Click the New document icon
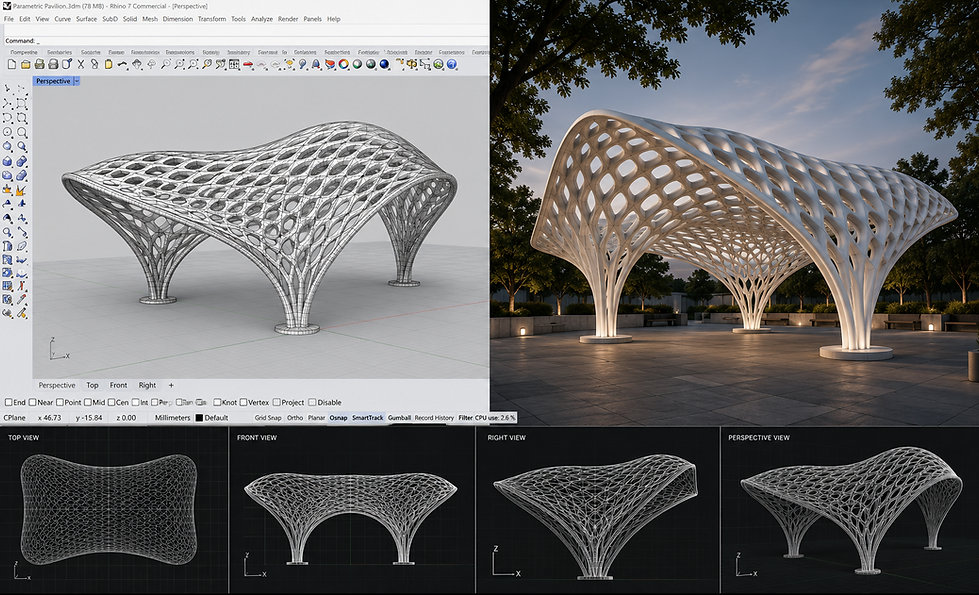979x595 pixels. (x=12, y=64)
